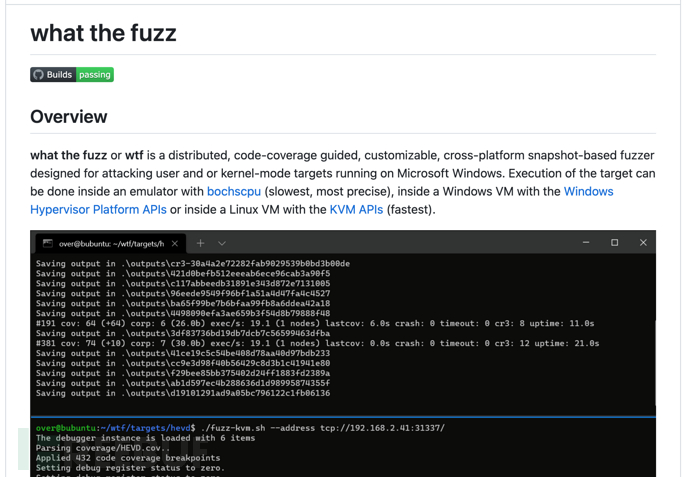Click the bold 'wtf' abbreviation in the description
Screen dimensions: 690x477
click(134, 156)
